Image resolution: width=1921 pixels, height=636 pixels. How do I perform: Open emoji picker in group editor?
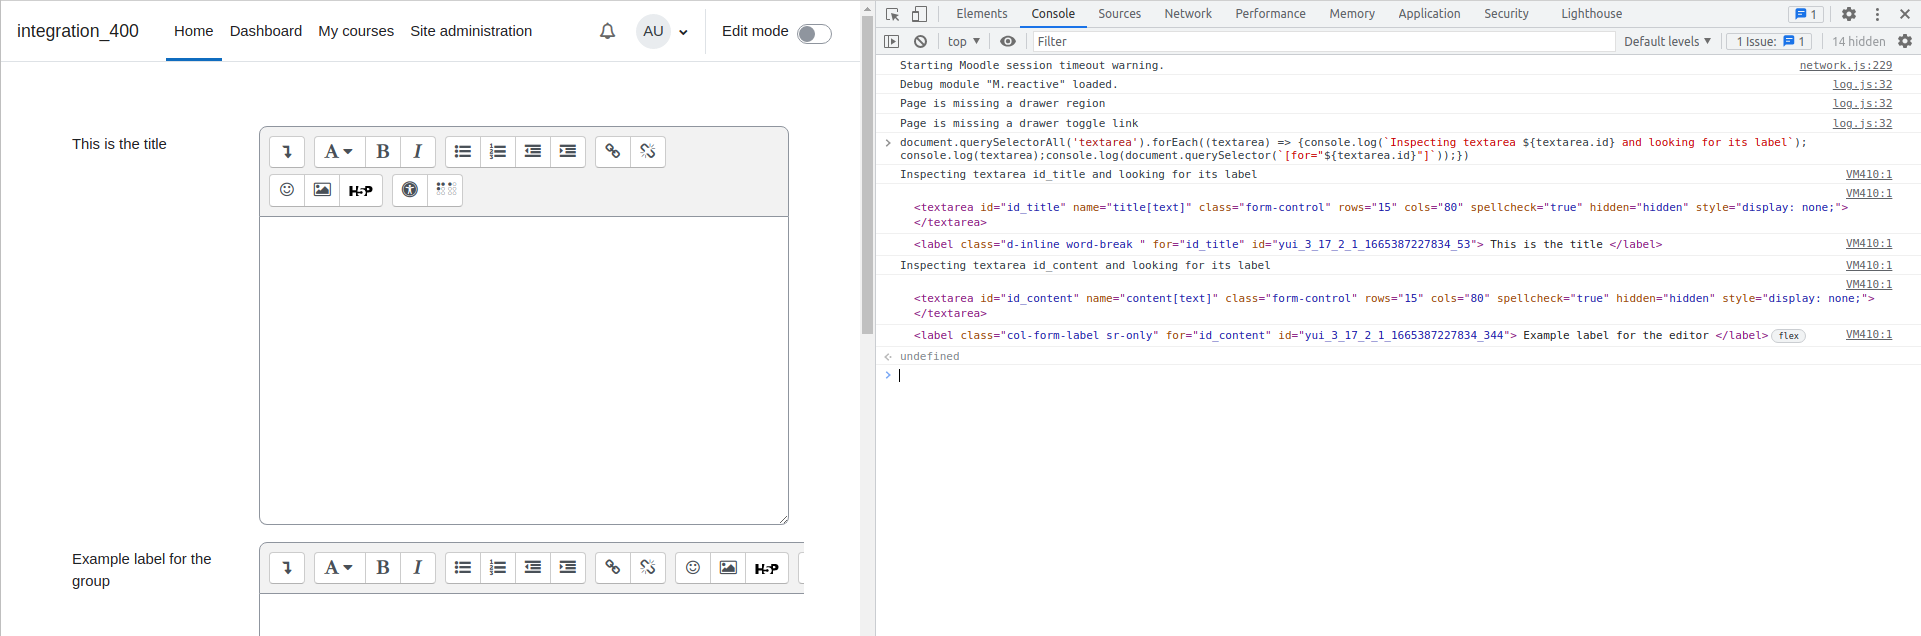[693, 568]
